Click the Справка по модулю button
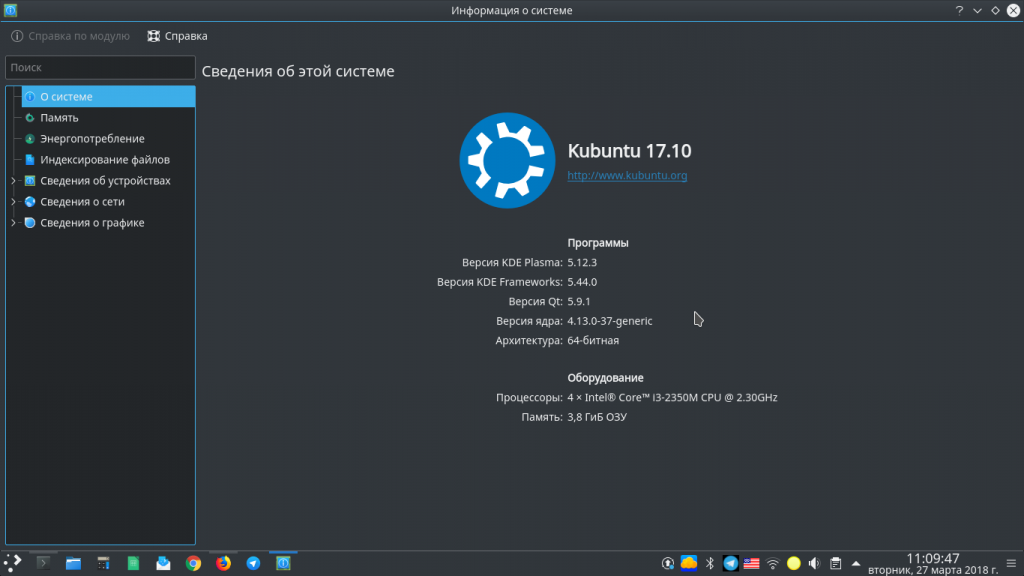Viewport: 1024px width, 576px height. pos(71,36)
